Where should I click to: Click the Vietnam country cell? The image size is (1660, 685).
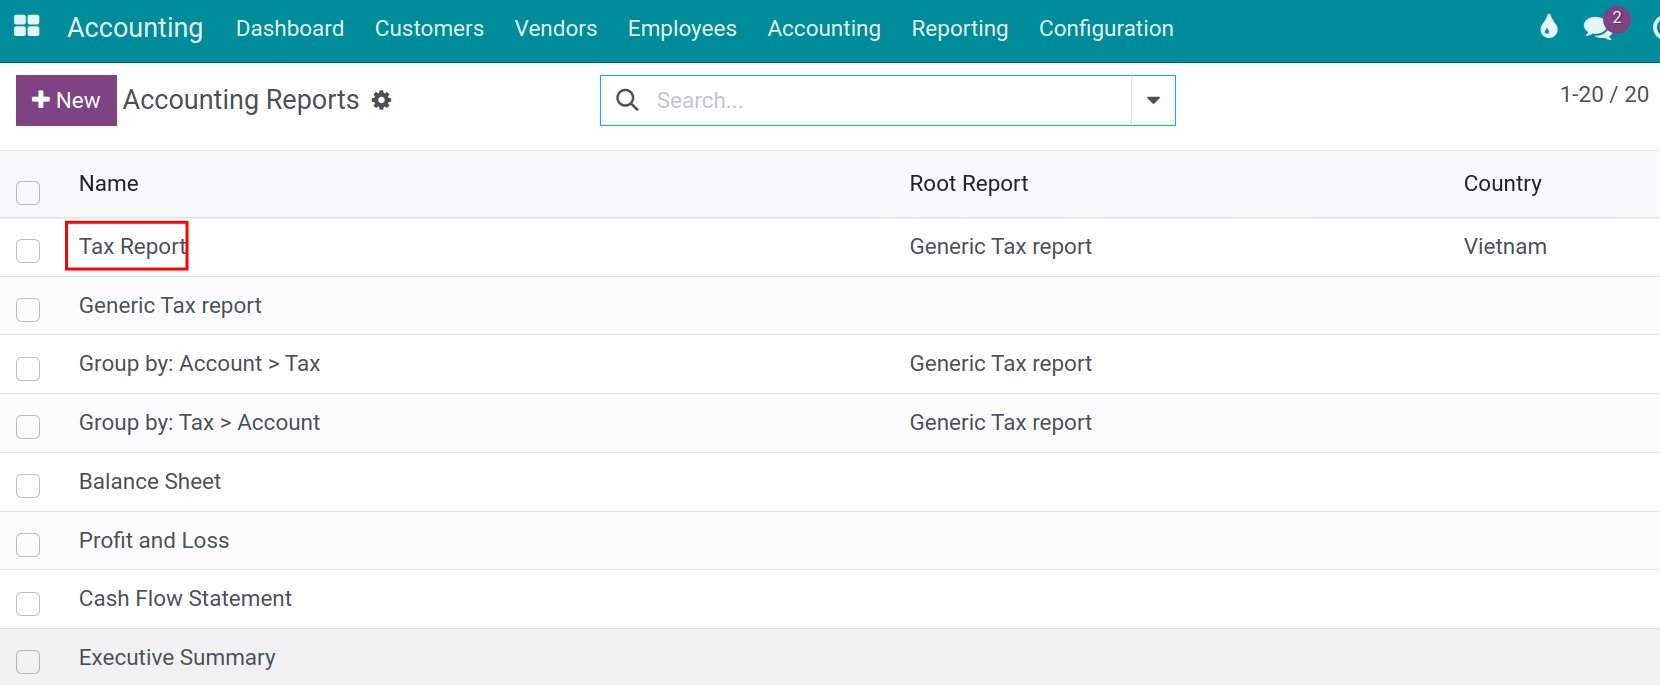(x=1505, y=246)
